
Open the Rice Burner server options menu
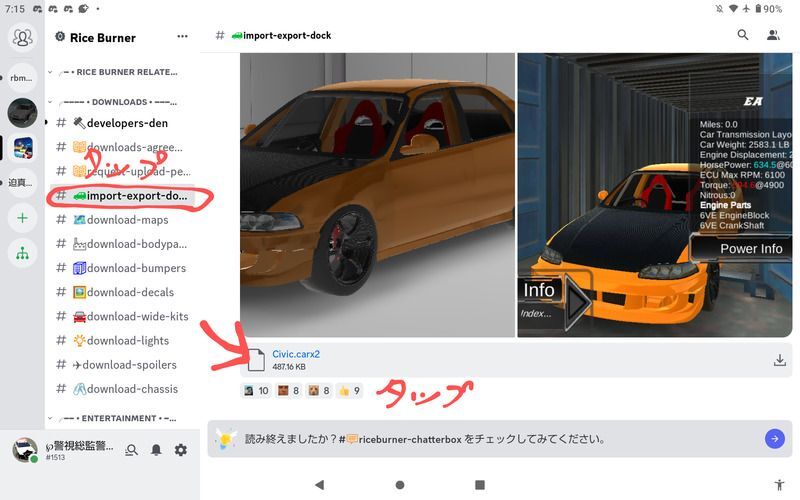(x=182, y=37)
